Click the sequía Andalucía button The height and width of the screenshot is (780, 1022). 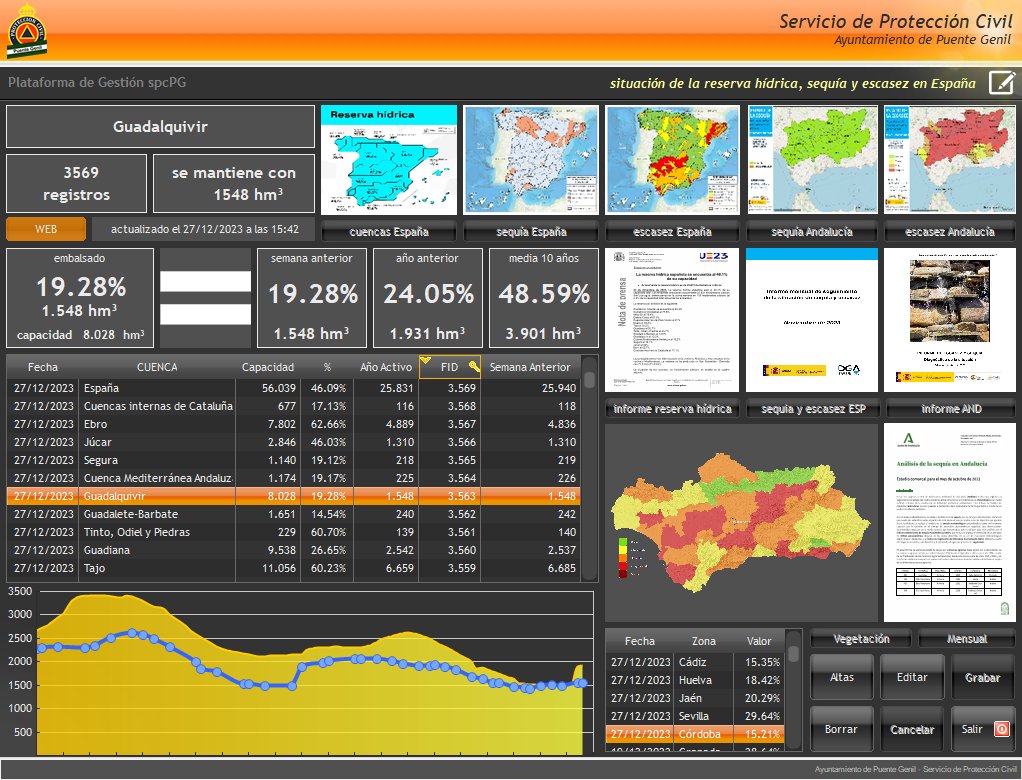pos(812,232)
